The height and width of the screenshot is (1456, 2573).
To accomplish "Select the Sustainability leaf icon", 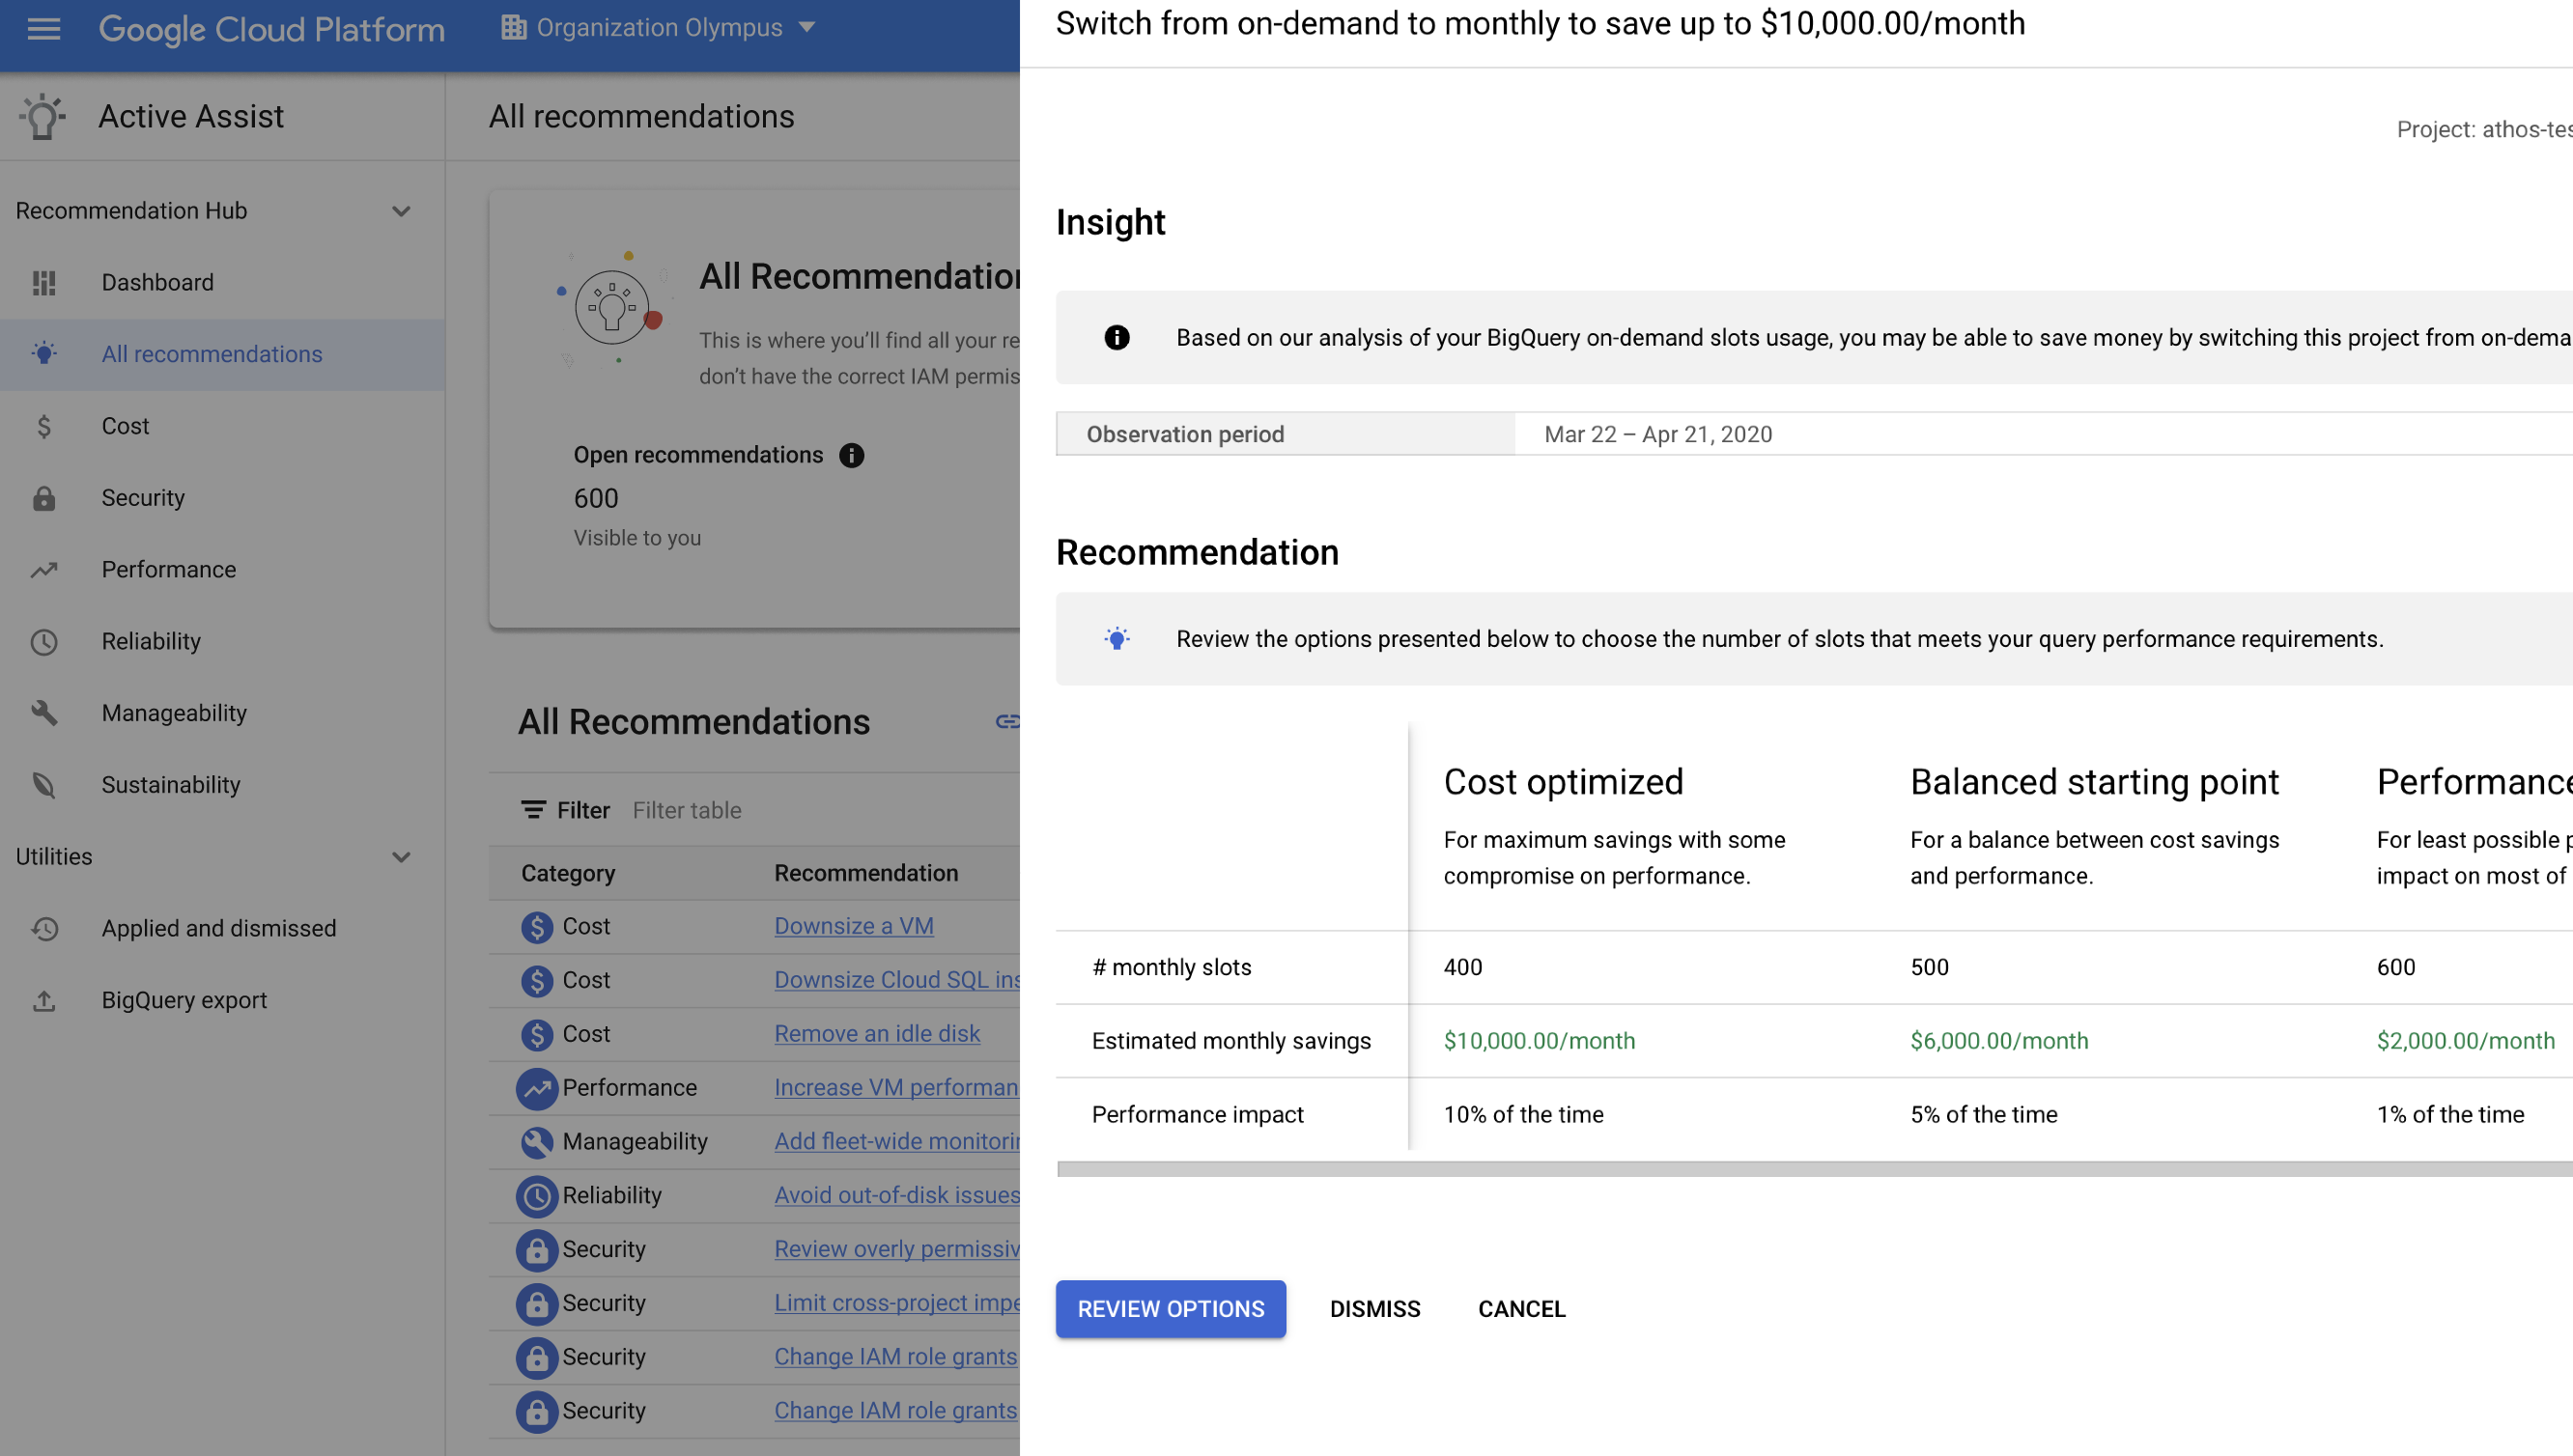I will (44, 783).
